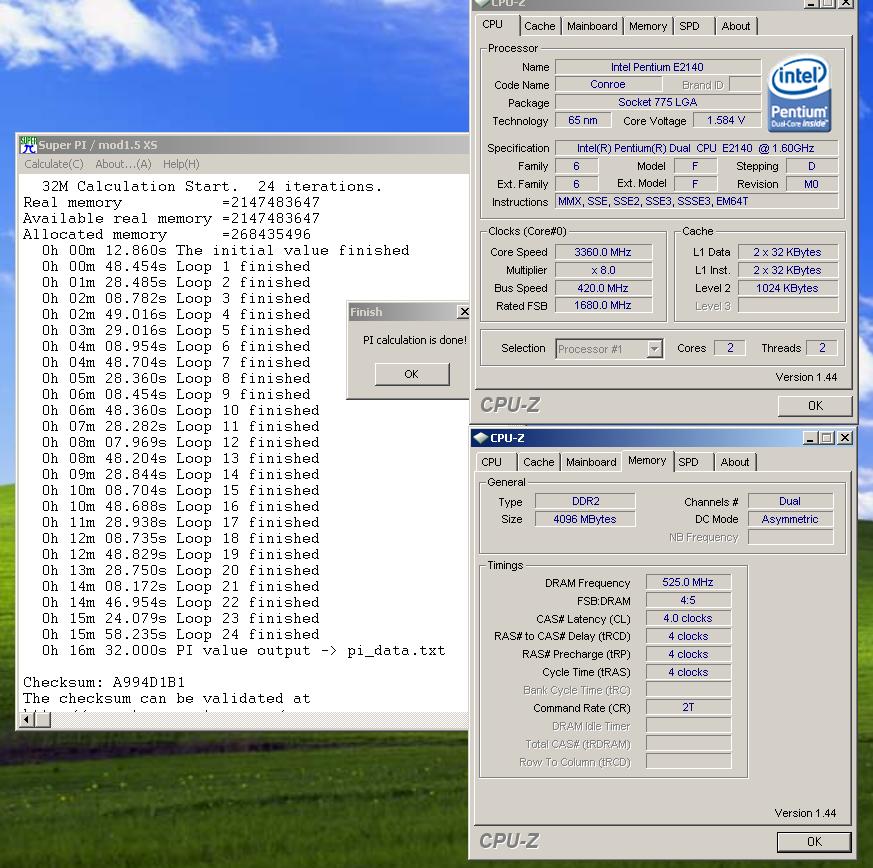873x868 pixels.
Task: Click the Rated FSB 1680.0 MHz value
Action: (x=603, y=305)
